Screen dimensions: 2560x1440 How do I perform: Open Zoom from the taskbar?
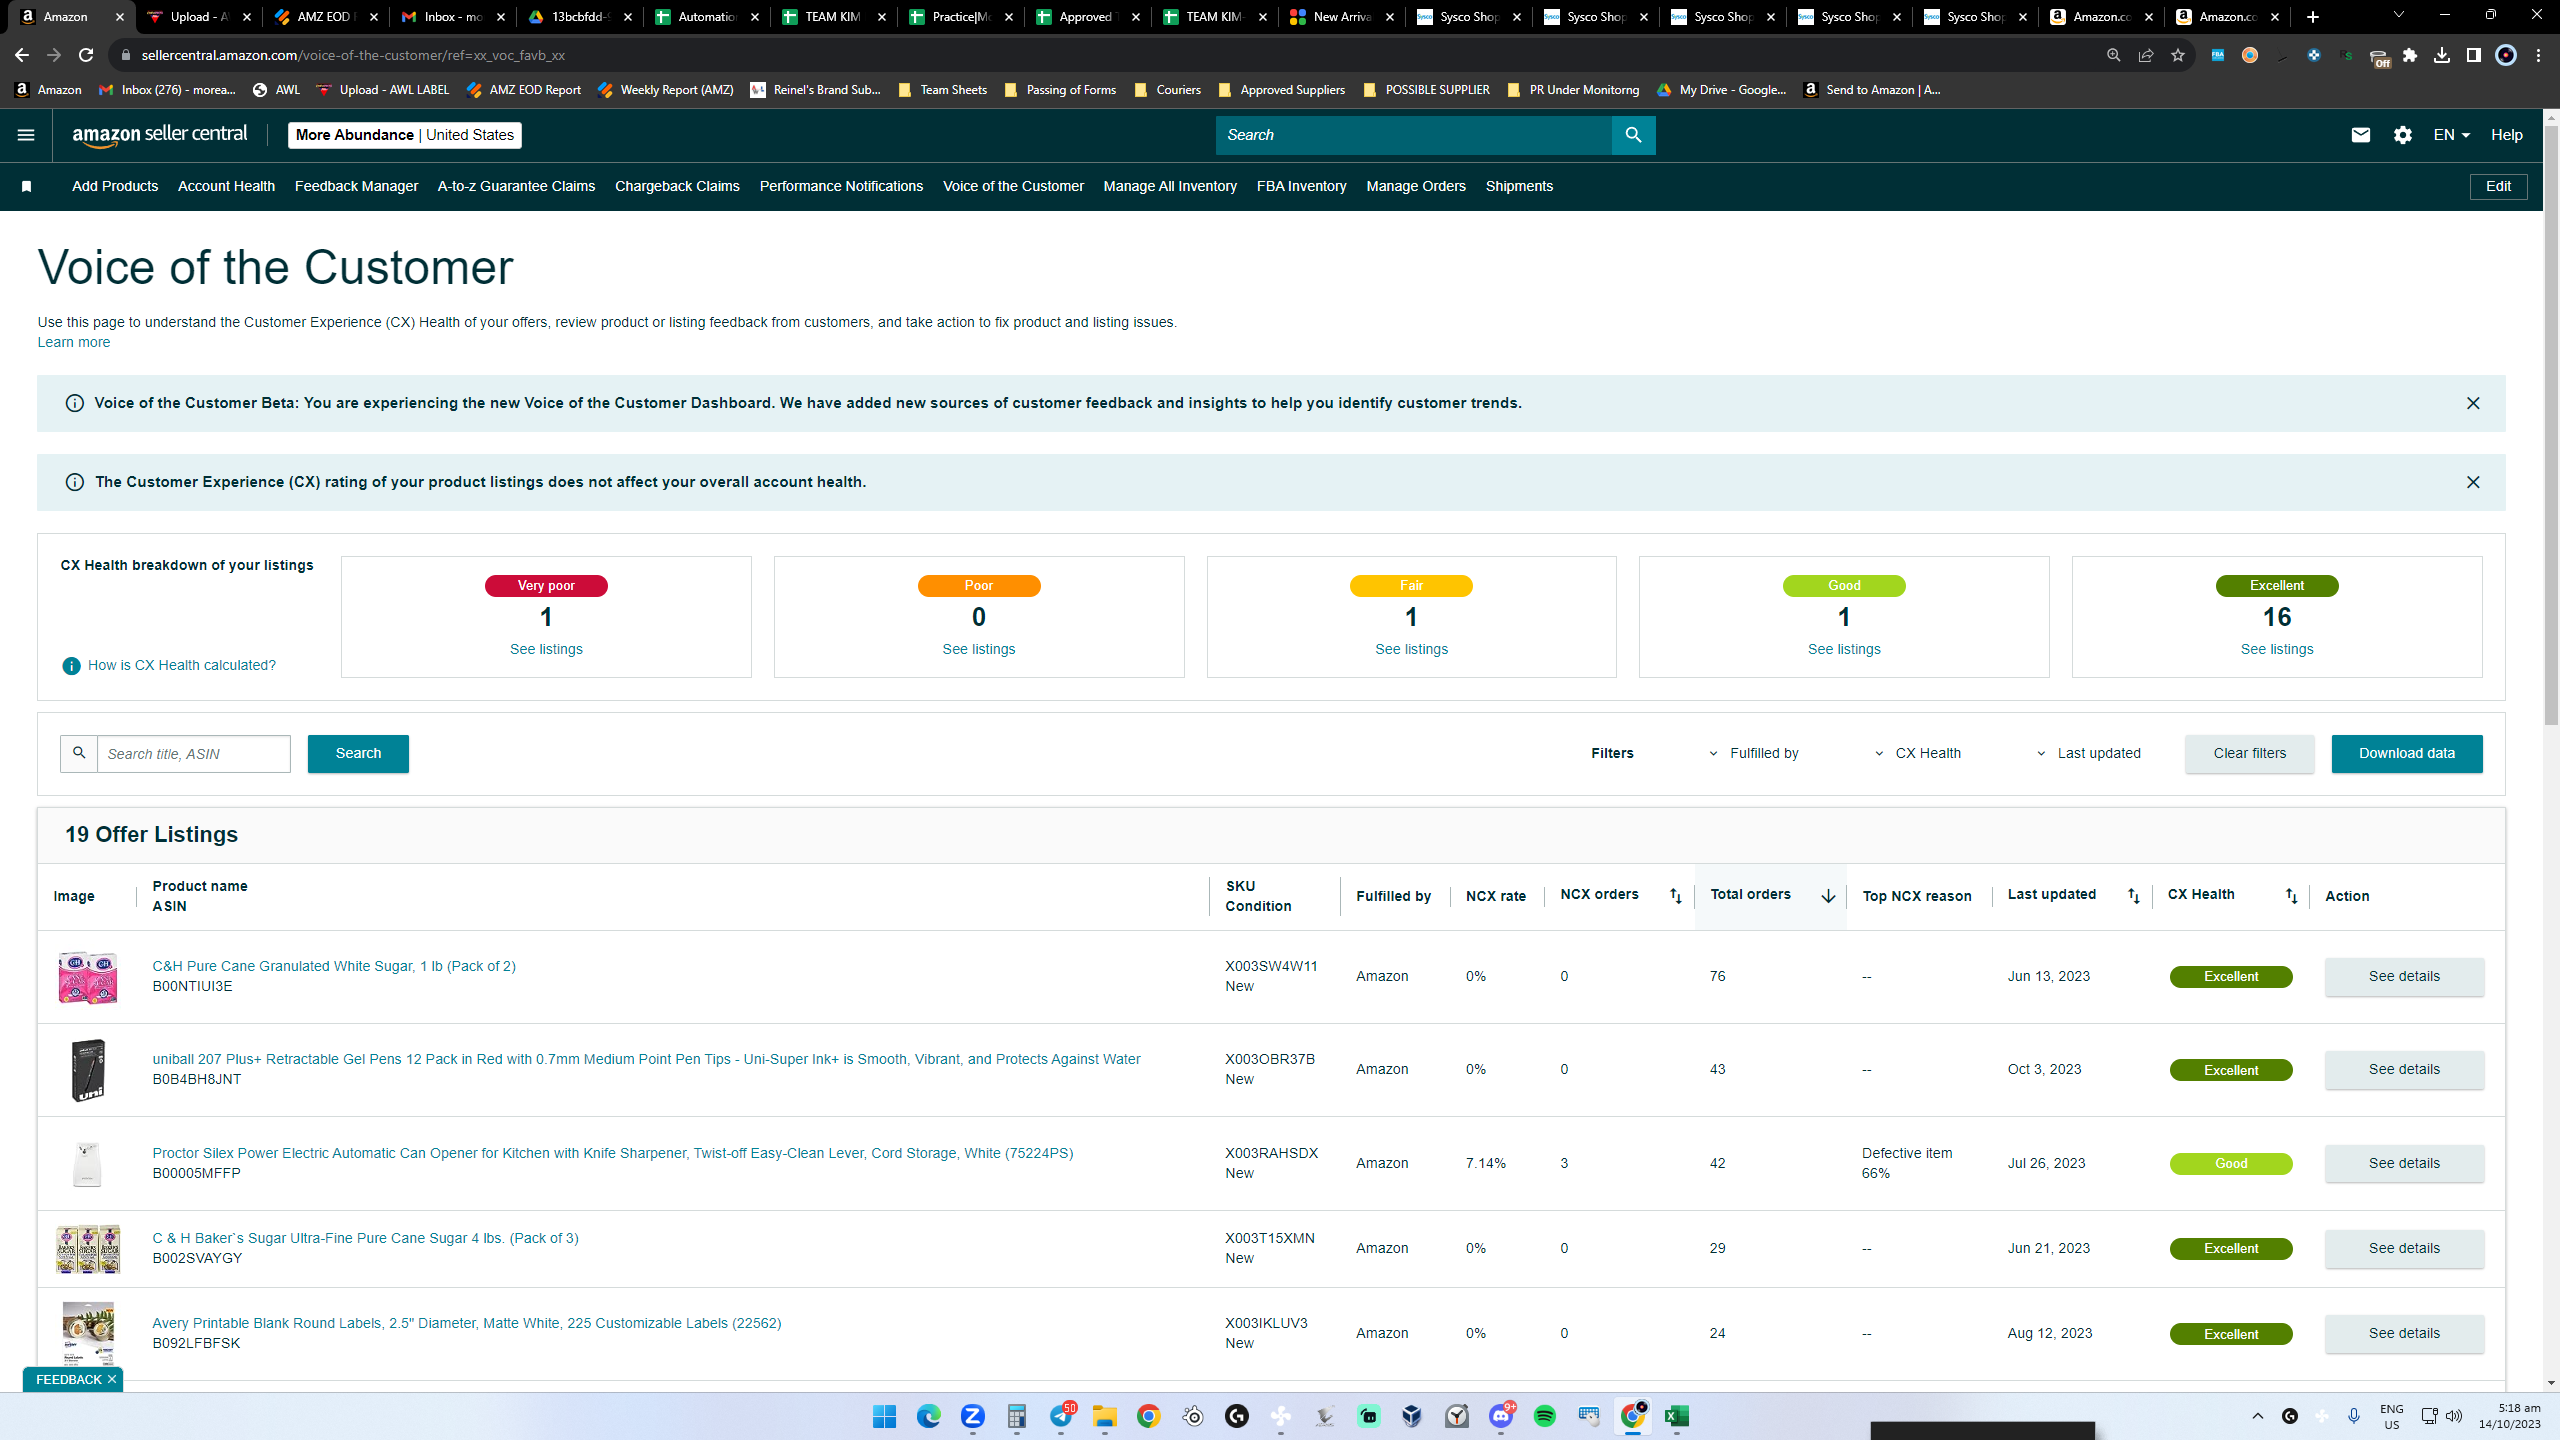[972, 1416]
